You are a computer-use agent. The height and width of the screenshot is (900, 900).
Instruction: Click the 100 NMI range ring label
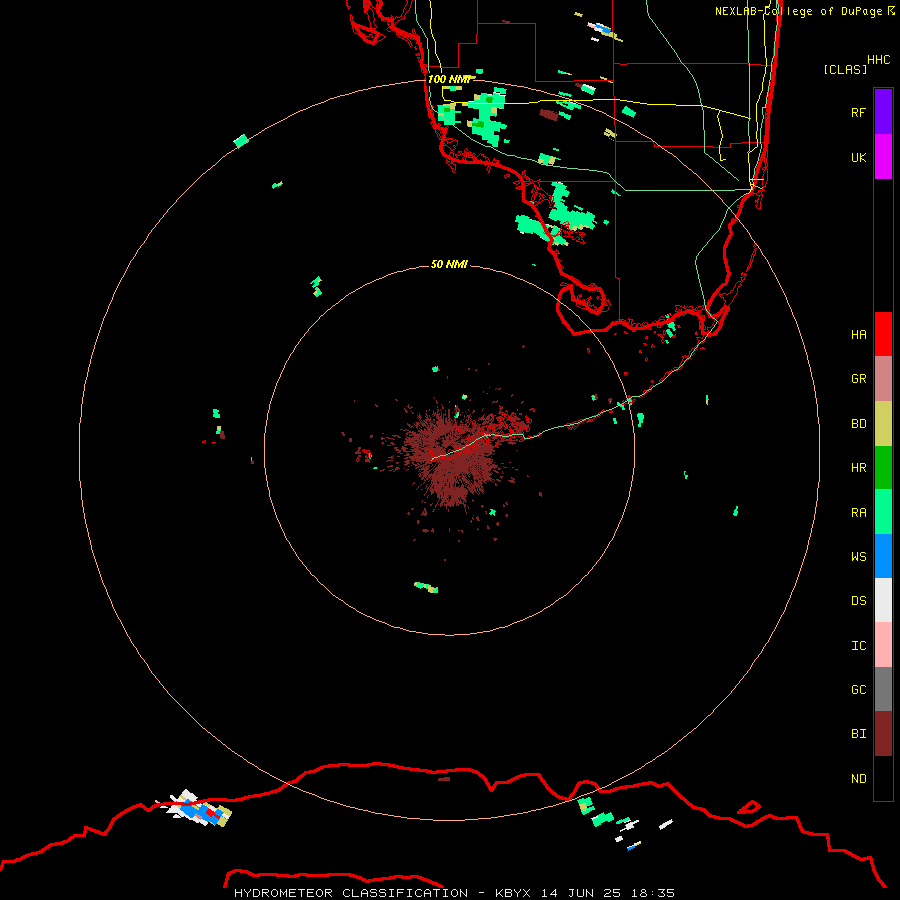click(449, 79)
